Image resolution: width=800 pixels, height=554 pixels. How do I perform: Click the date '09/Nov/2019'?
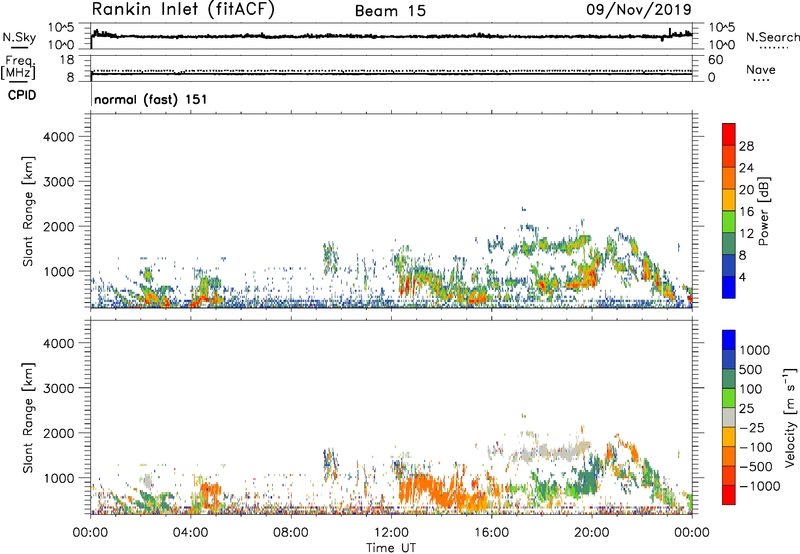point(639,9)
